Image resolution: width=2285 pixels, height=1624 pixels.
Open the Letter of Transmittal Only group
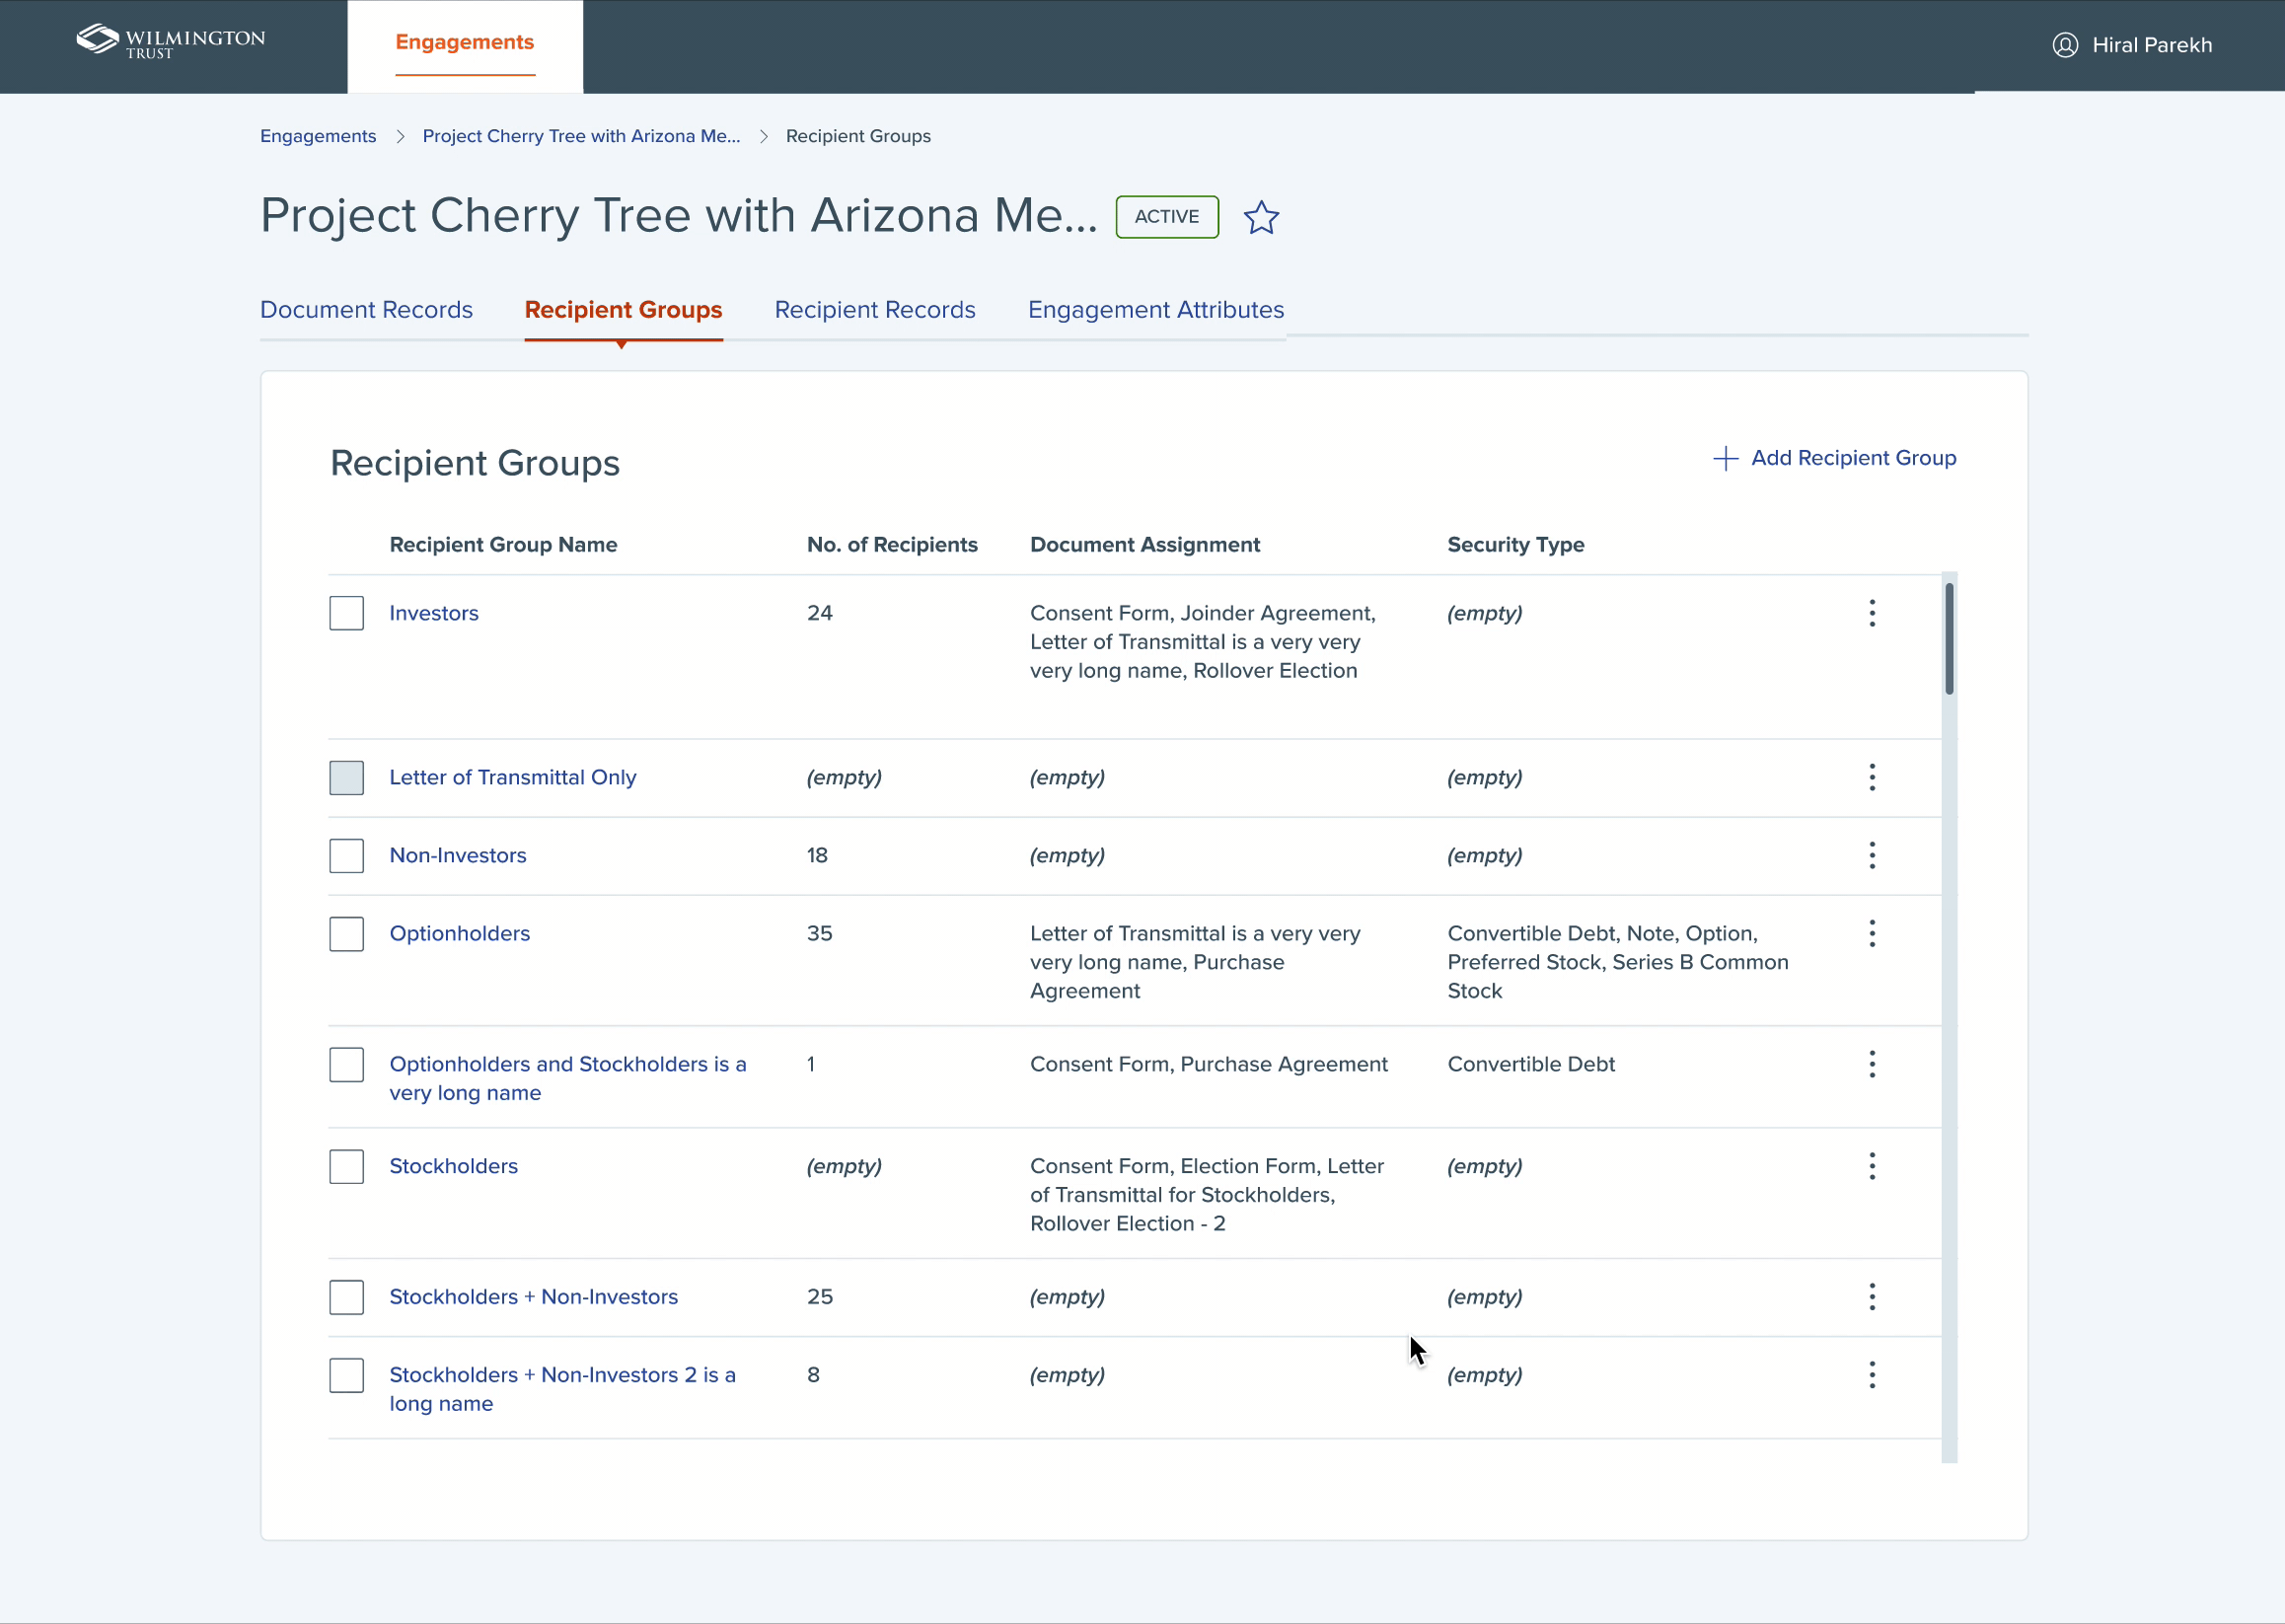(513, 777)
